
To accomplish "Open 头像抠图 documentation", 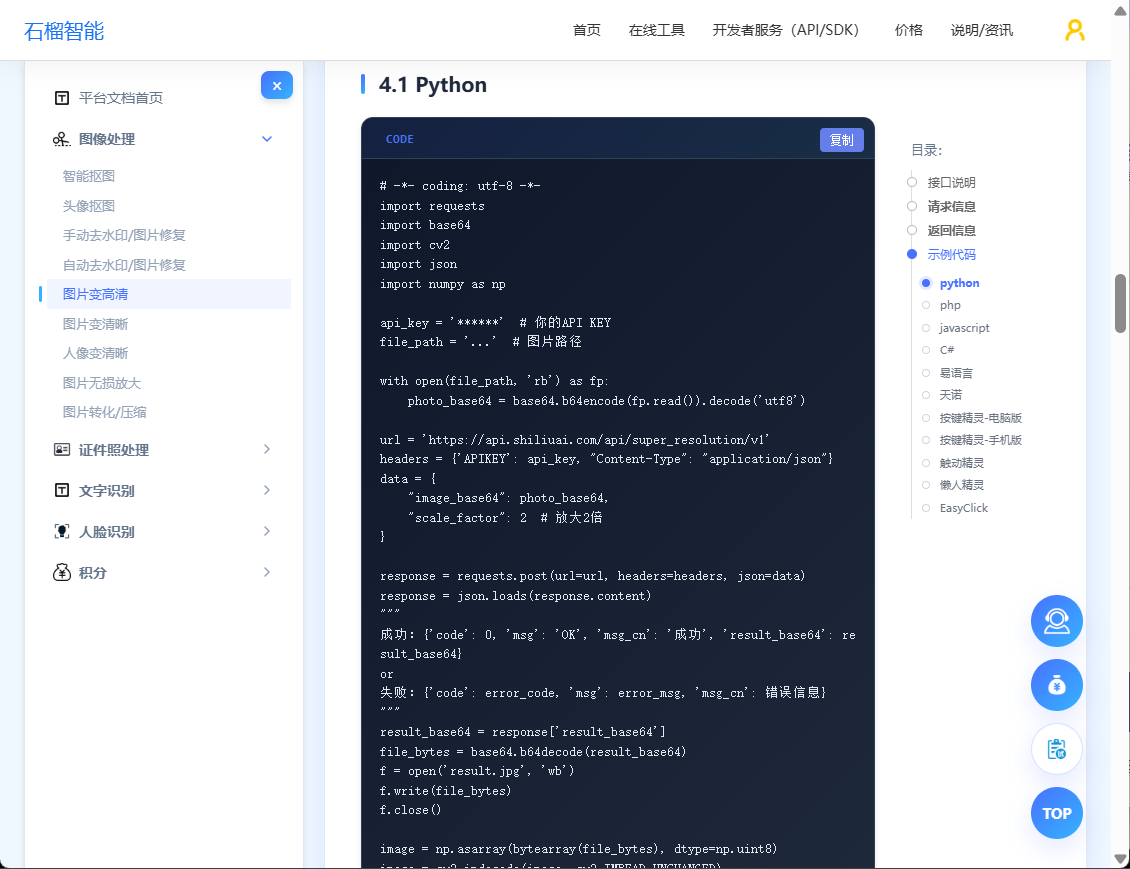I will tap(89, 206).
